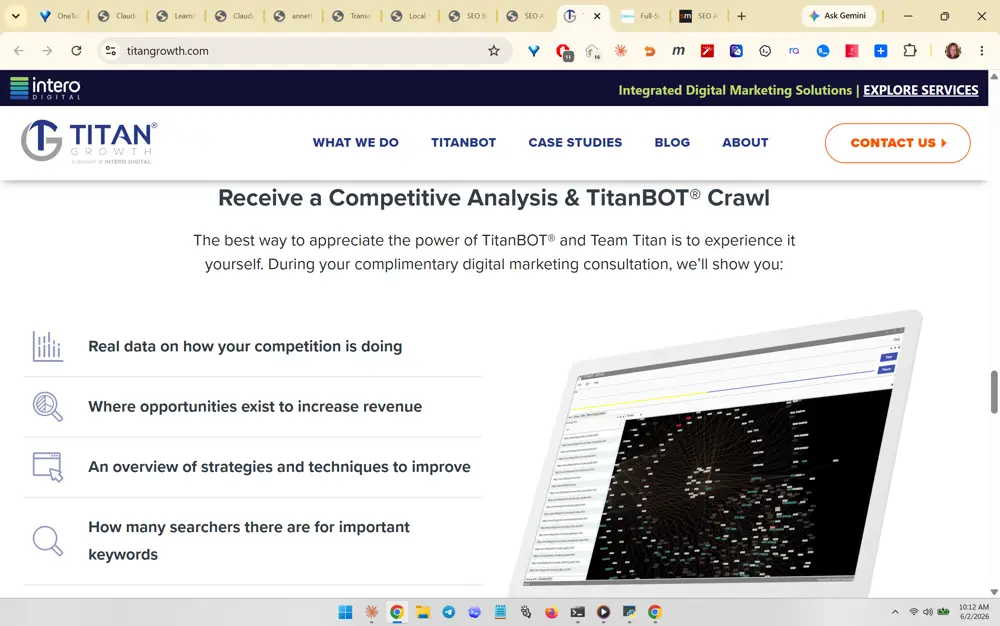Click the titangrowth.com address bar

coord(305,51)
